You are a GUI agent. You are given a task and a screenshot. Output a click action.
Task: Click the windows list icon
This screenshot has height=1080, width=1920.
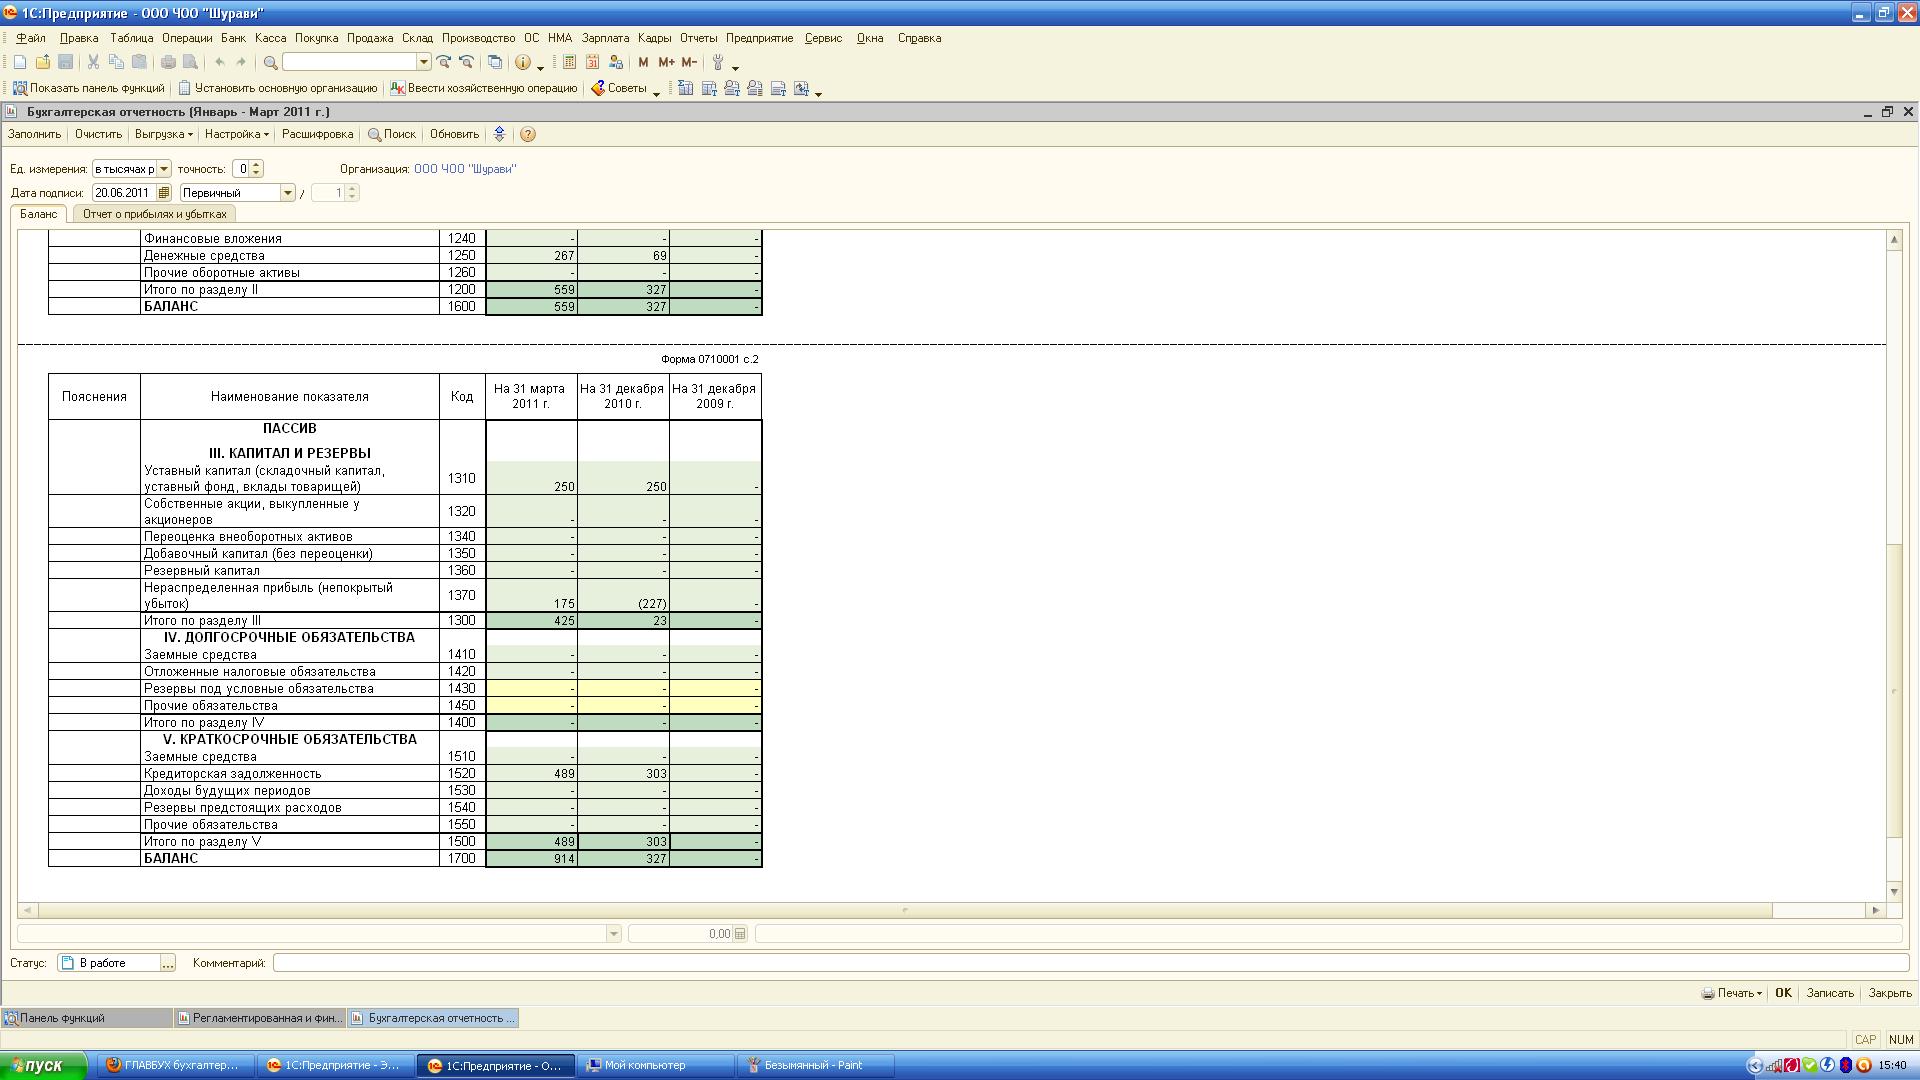coord(495,62)
